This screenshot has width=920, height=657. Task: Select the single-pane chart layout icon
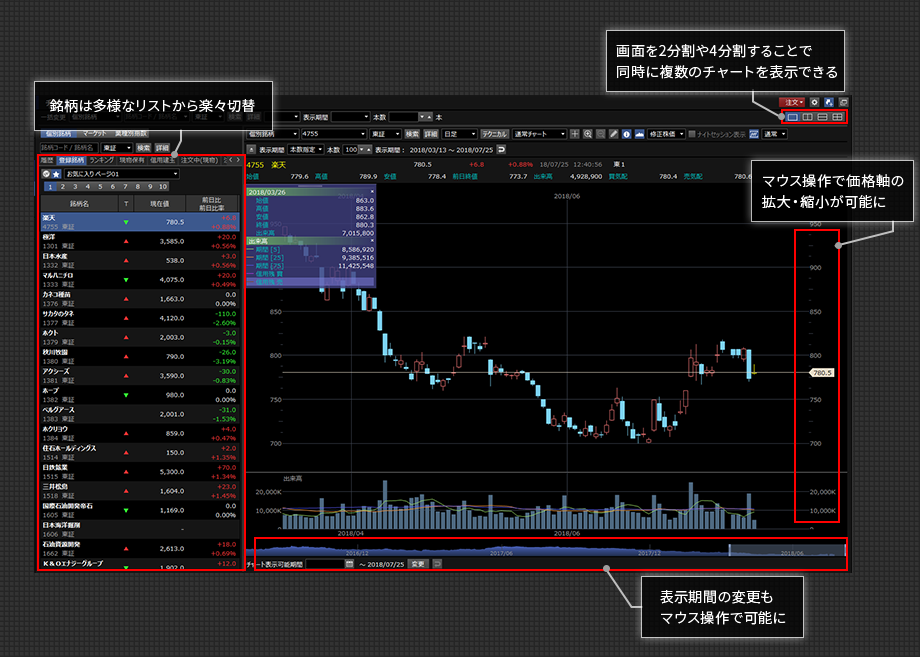pos(792,117)
